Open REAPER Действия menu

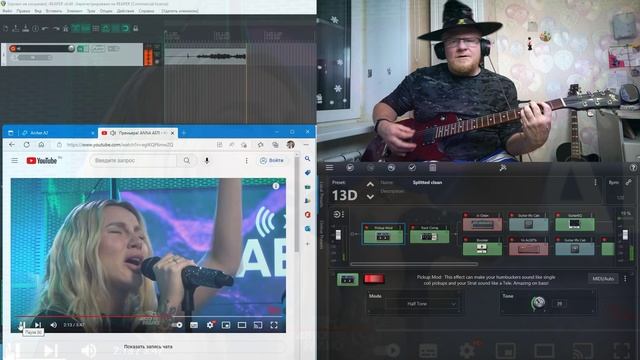125,11
